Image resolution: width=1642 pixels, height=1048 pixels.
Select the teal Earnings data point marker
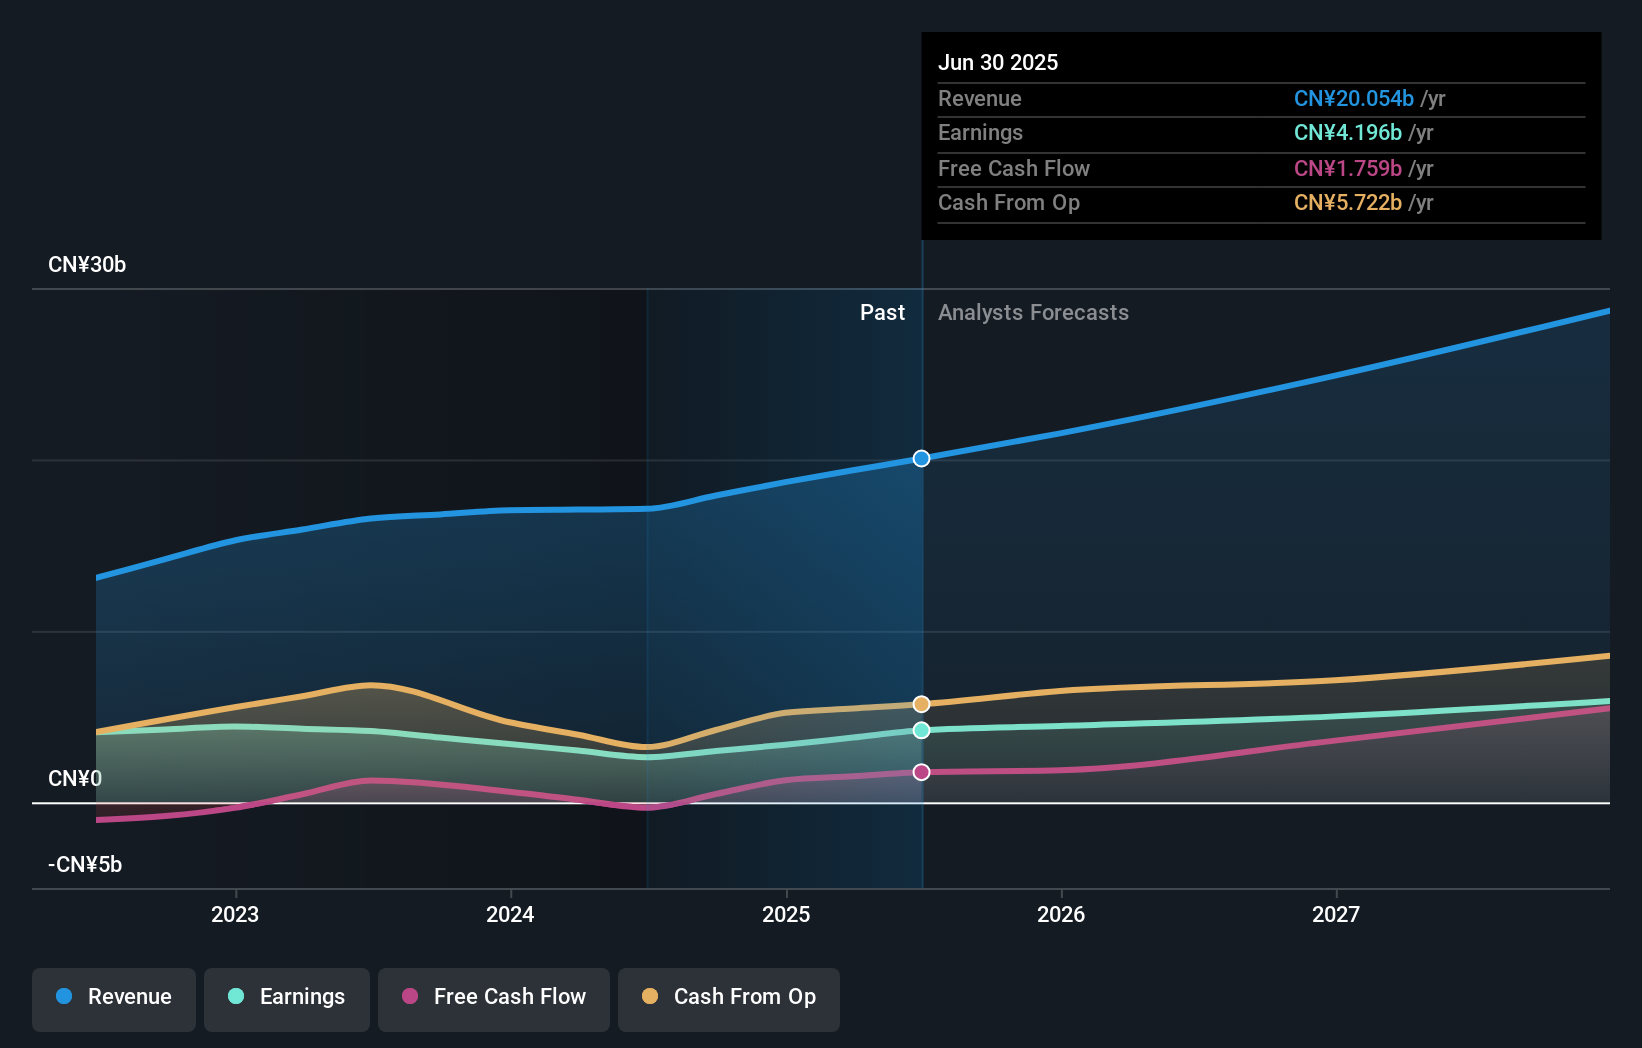click(x=921, y=730)
